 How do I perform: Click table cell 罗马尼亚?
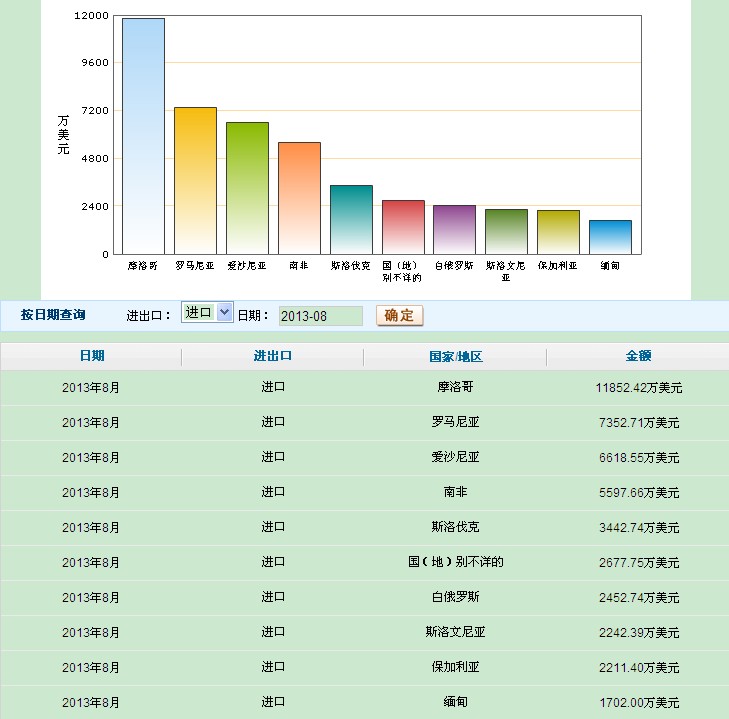pyautogui.click(x=455, y=422)
